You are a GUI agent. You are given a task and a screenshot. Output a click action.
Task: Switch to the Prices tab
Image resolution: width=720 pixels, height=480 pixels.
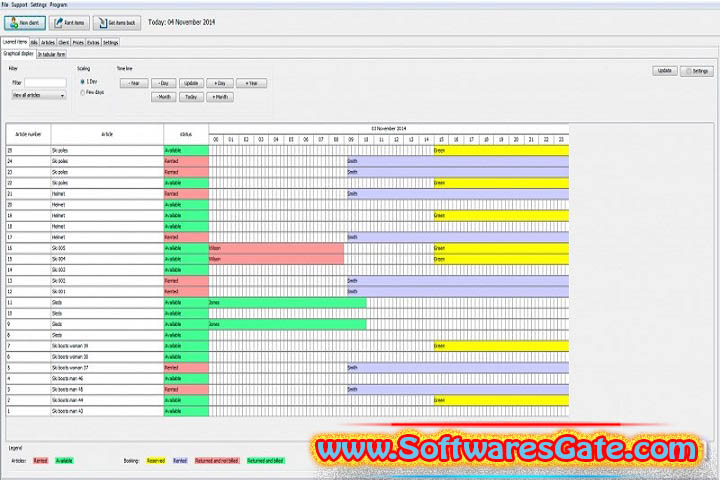coord(78,42)
